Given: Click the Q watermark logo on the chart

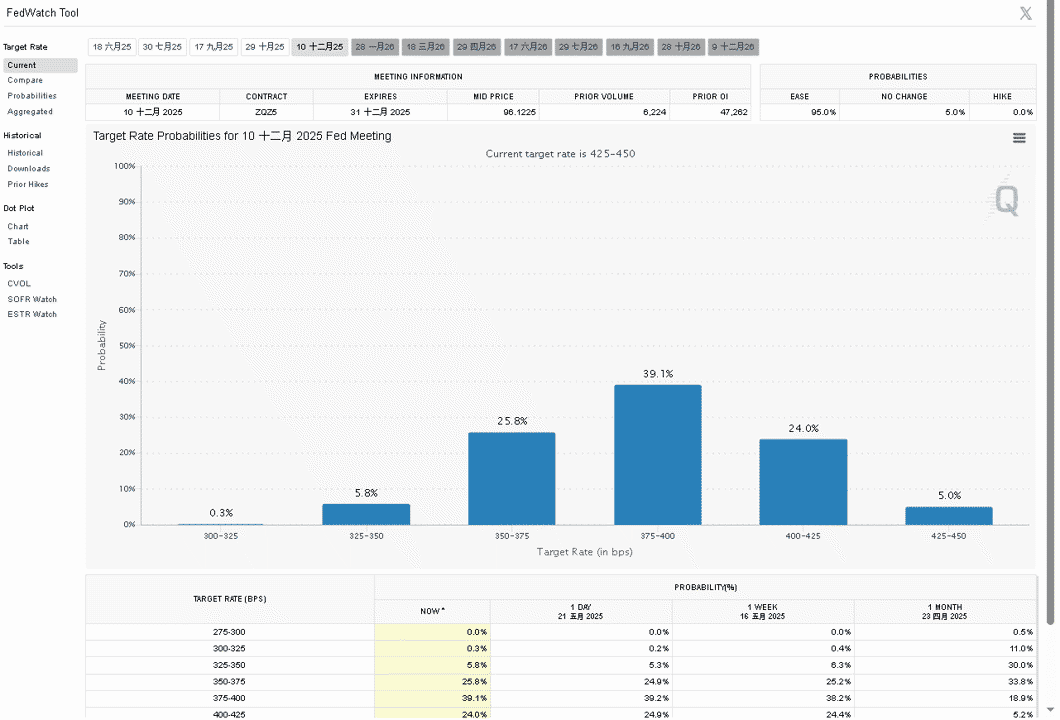Looking at the screenshot, I should pyautogui.click(x=1005, y=200).
